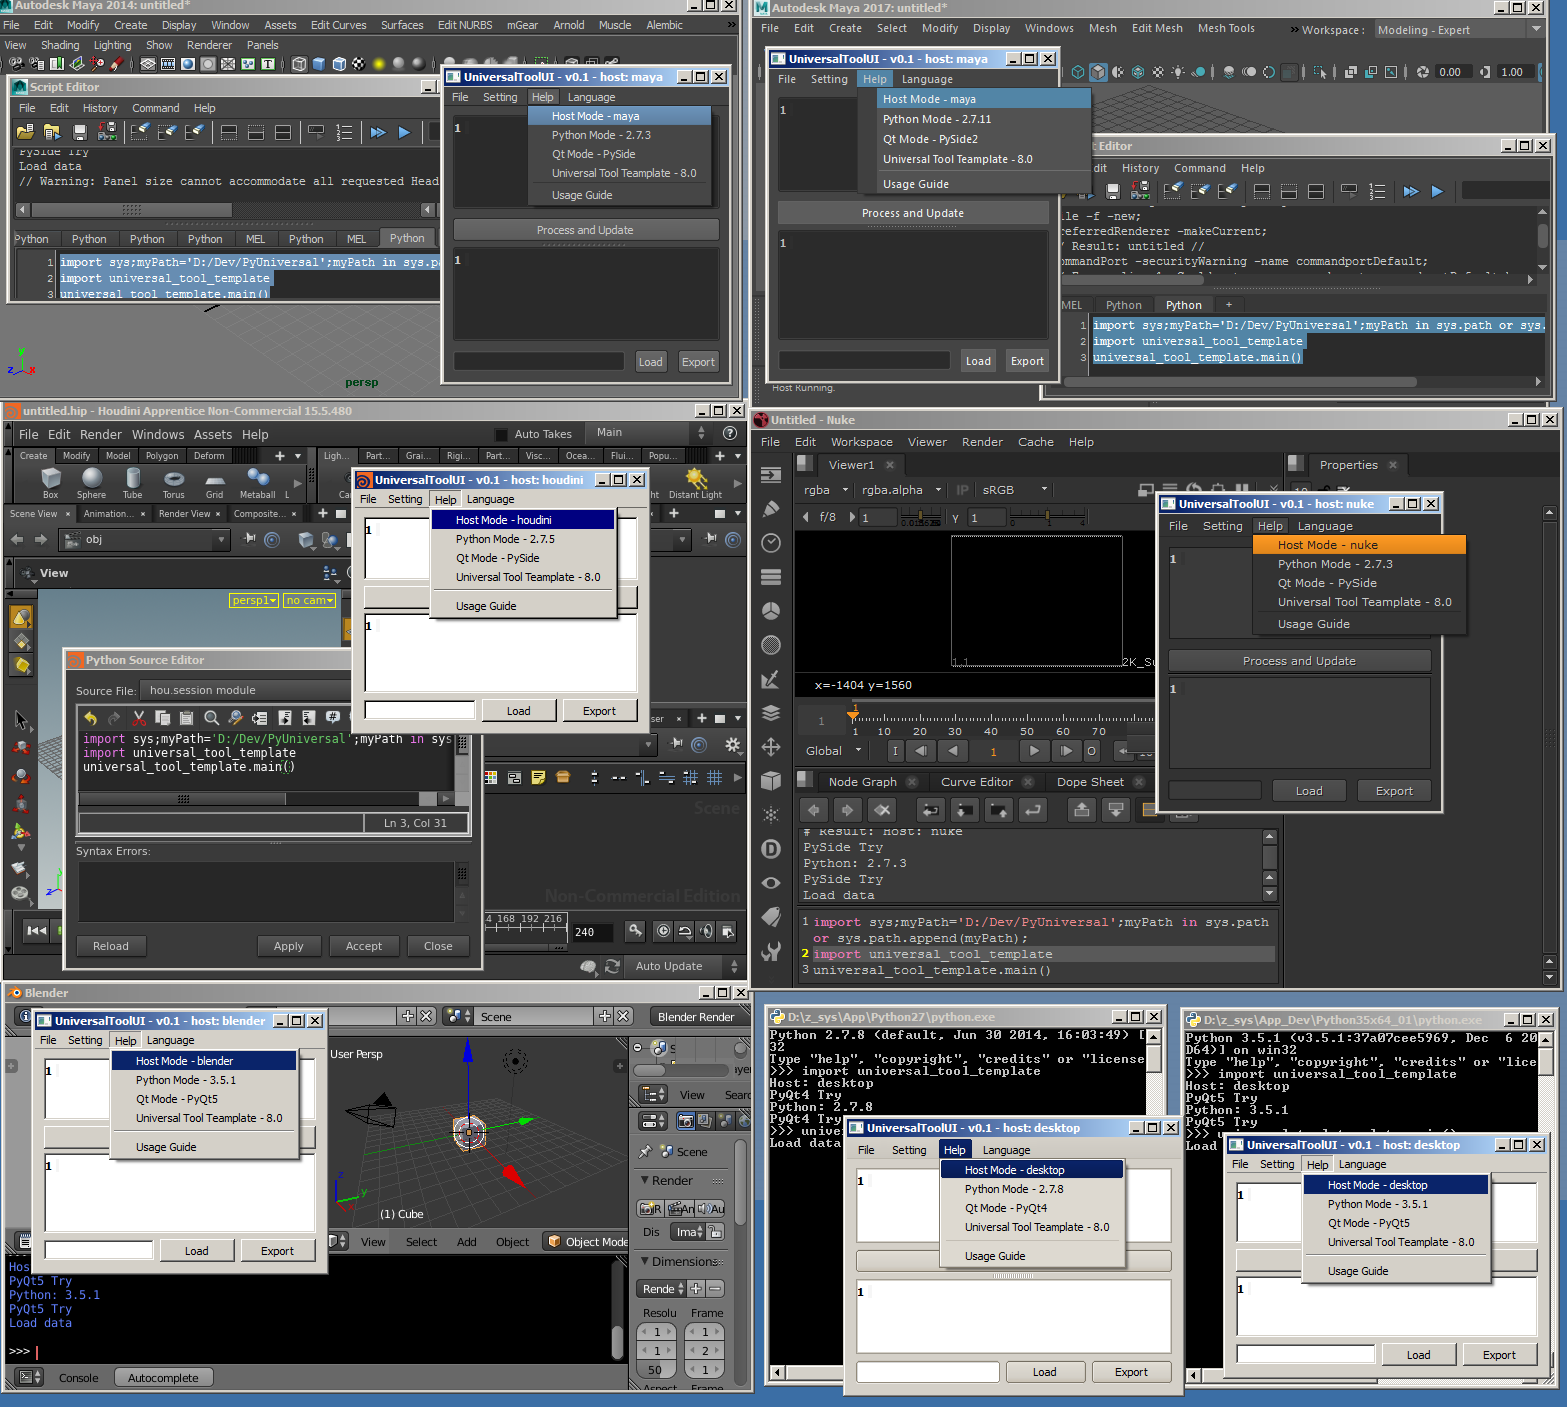
Task: Click single-arrow Execute icon in Maya 2014 Script Editor
Action: [404, 131]
